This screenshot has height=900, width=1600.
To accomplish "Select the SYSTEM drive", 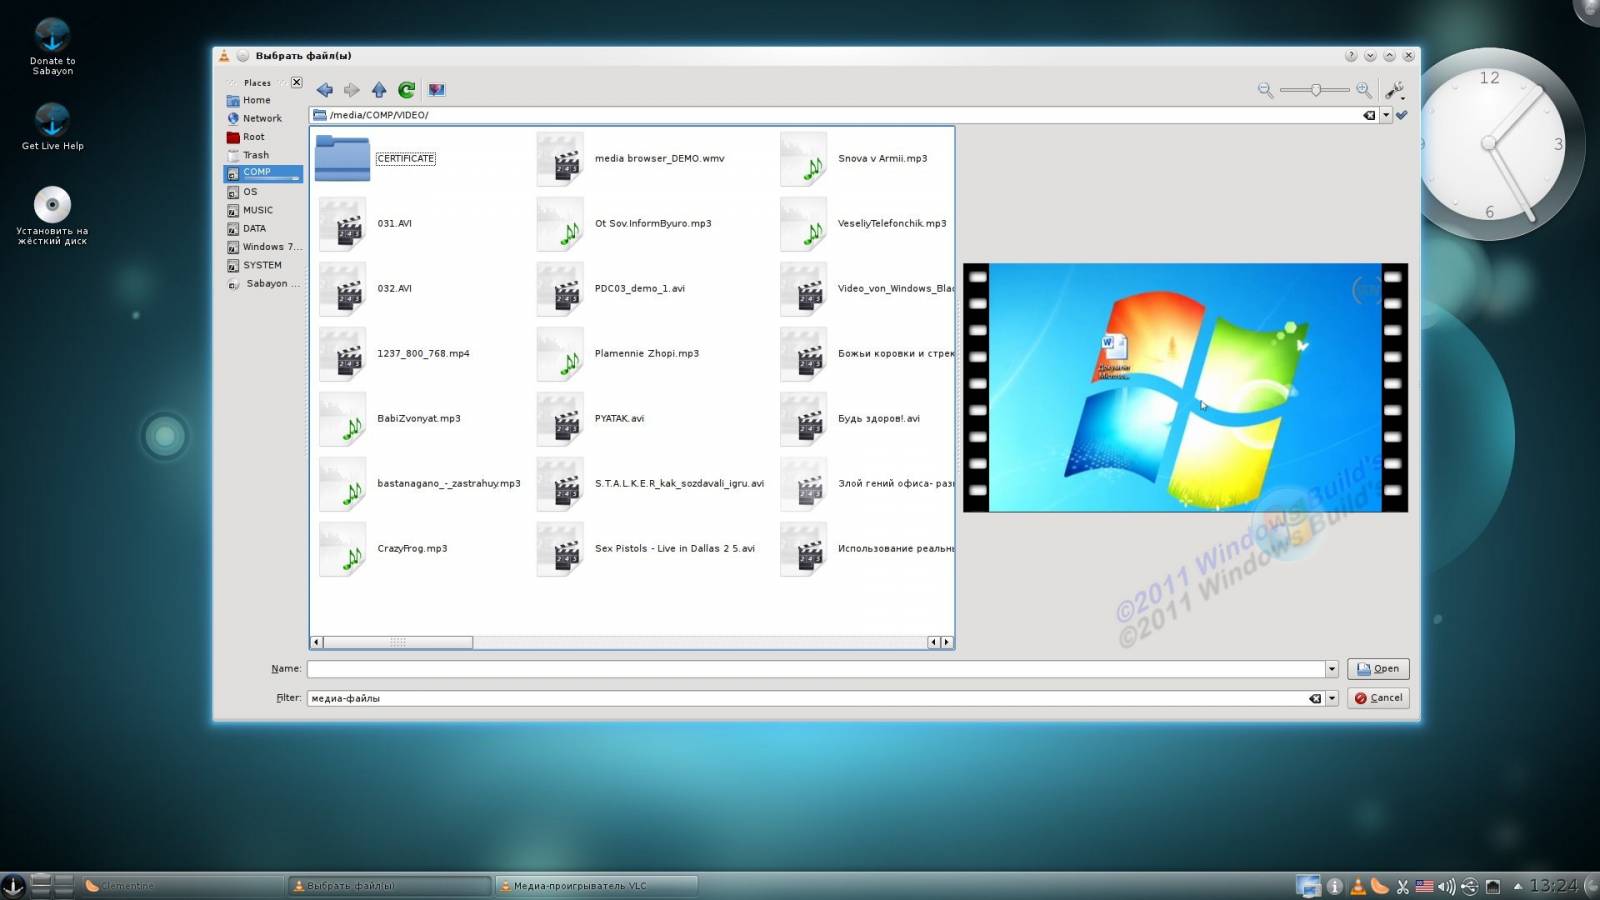I will tap(263, 265).
